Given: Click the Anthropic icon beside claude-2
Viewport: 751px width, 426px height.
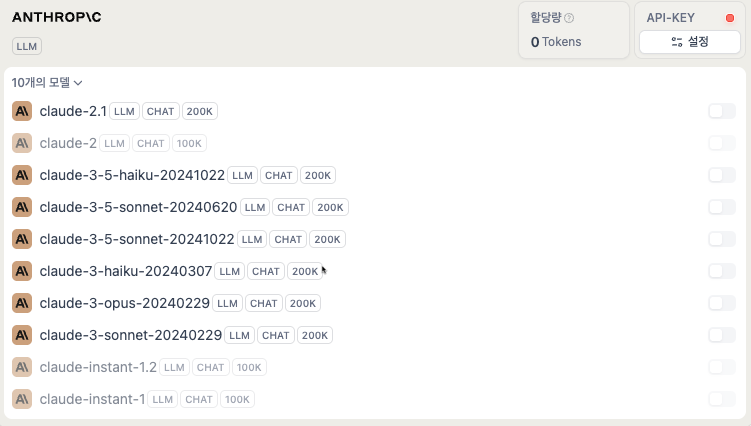Looking at the screenshot, I should (22, 143).
